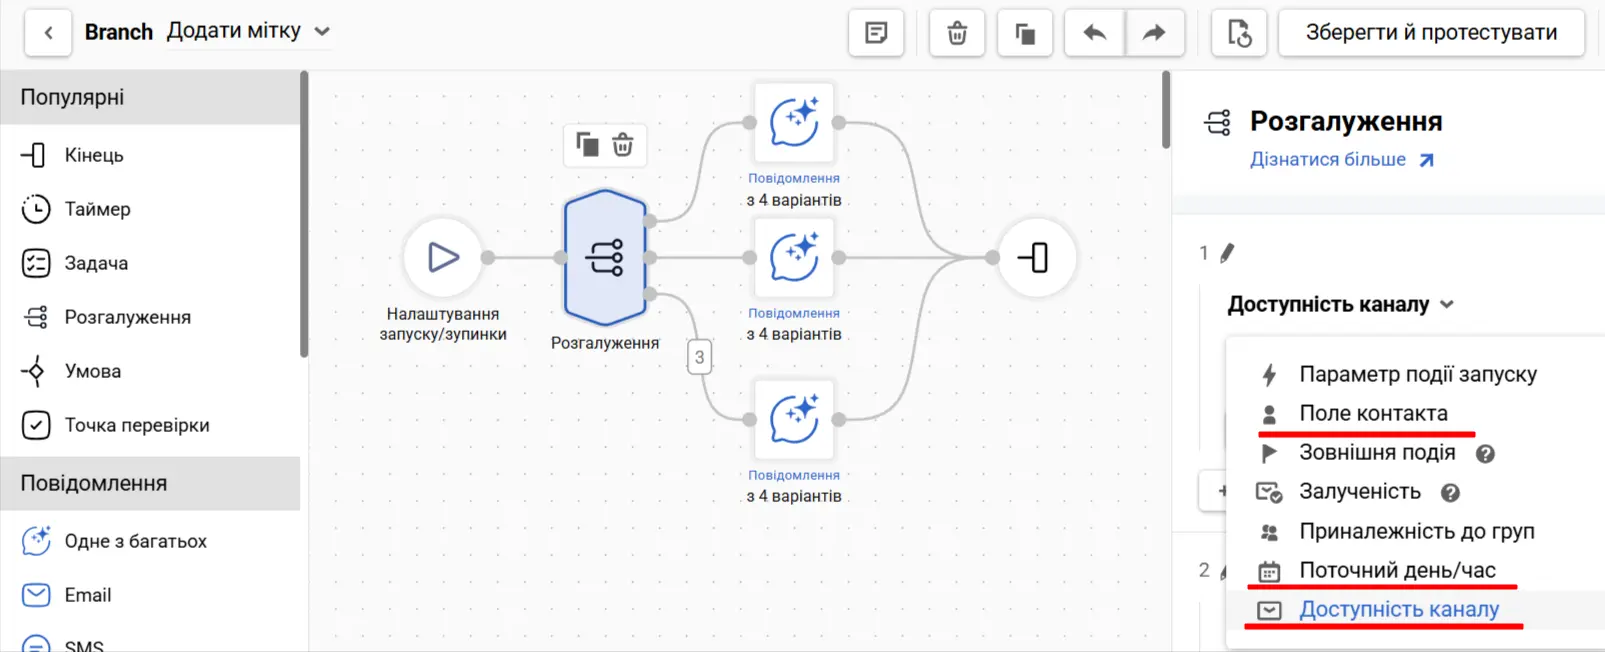
Task: Collapse the Популярні section header
Action: 150,98
